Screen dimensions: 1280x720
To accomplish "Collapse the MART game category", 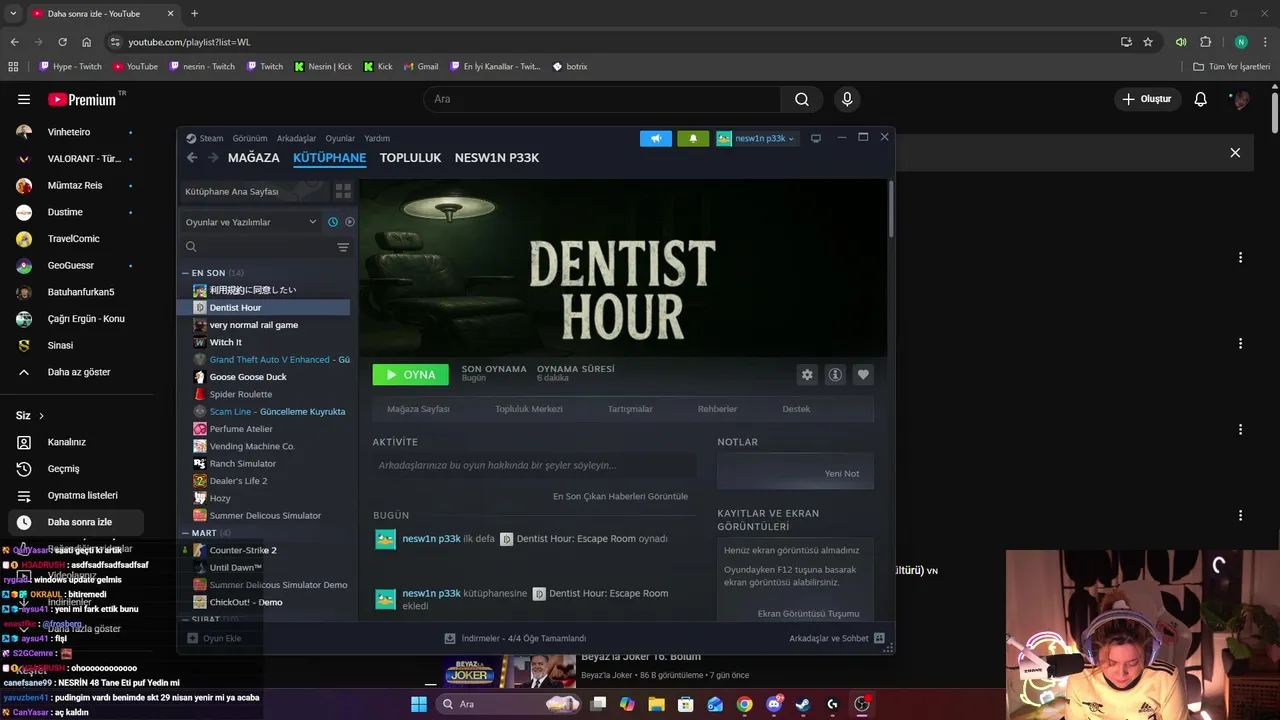I will [x=185, y=533].
